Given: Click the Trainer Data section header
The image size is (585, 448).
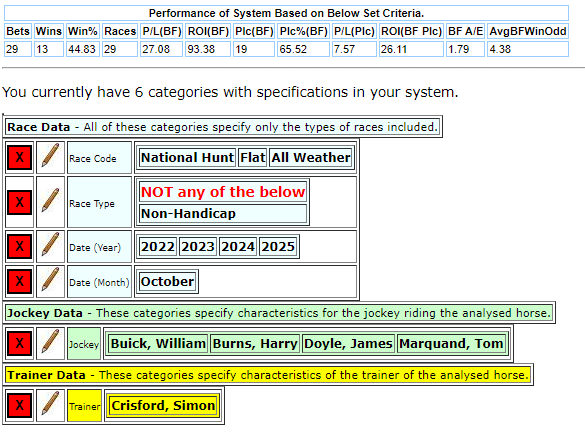Looking at the screenshot, I should click(x=268, y=375).
